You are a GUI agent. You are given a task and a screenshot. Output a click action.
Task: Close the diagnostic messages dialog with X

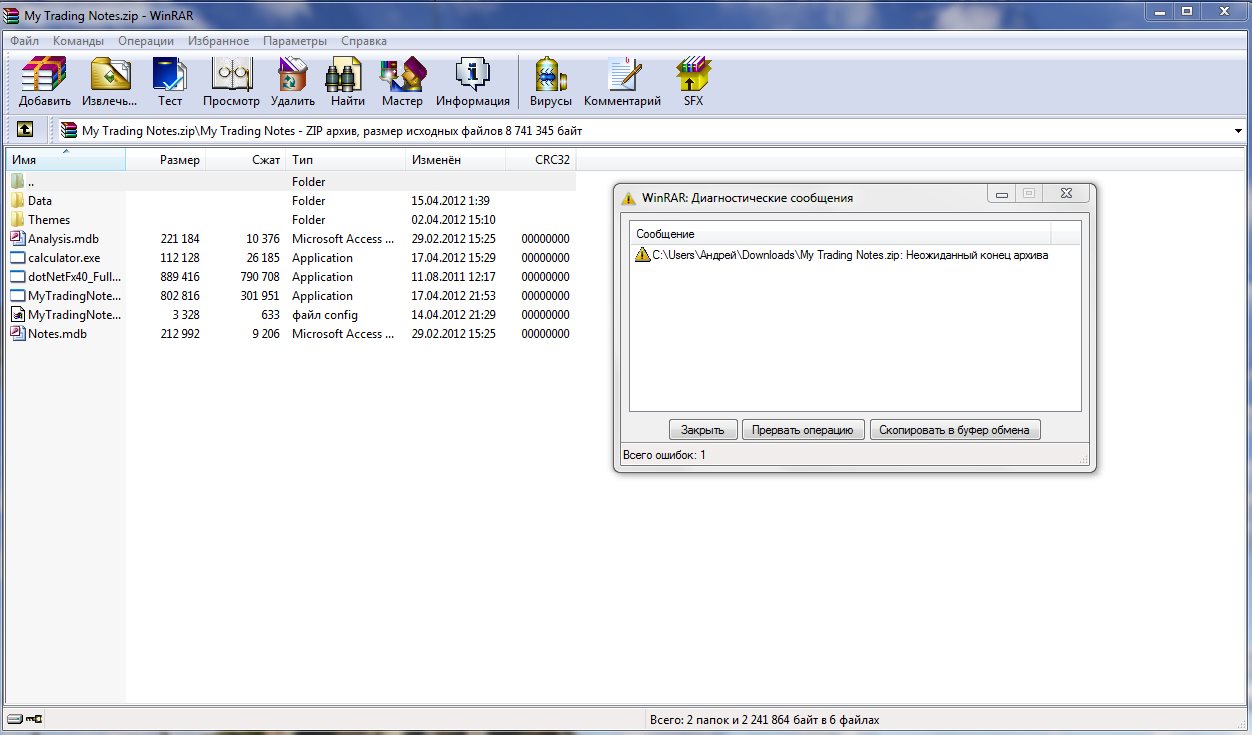point(1068,194)
